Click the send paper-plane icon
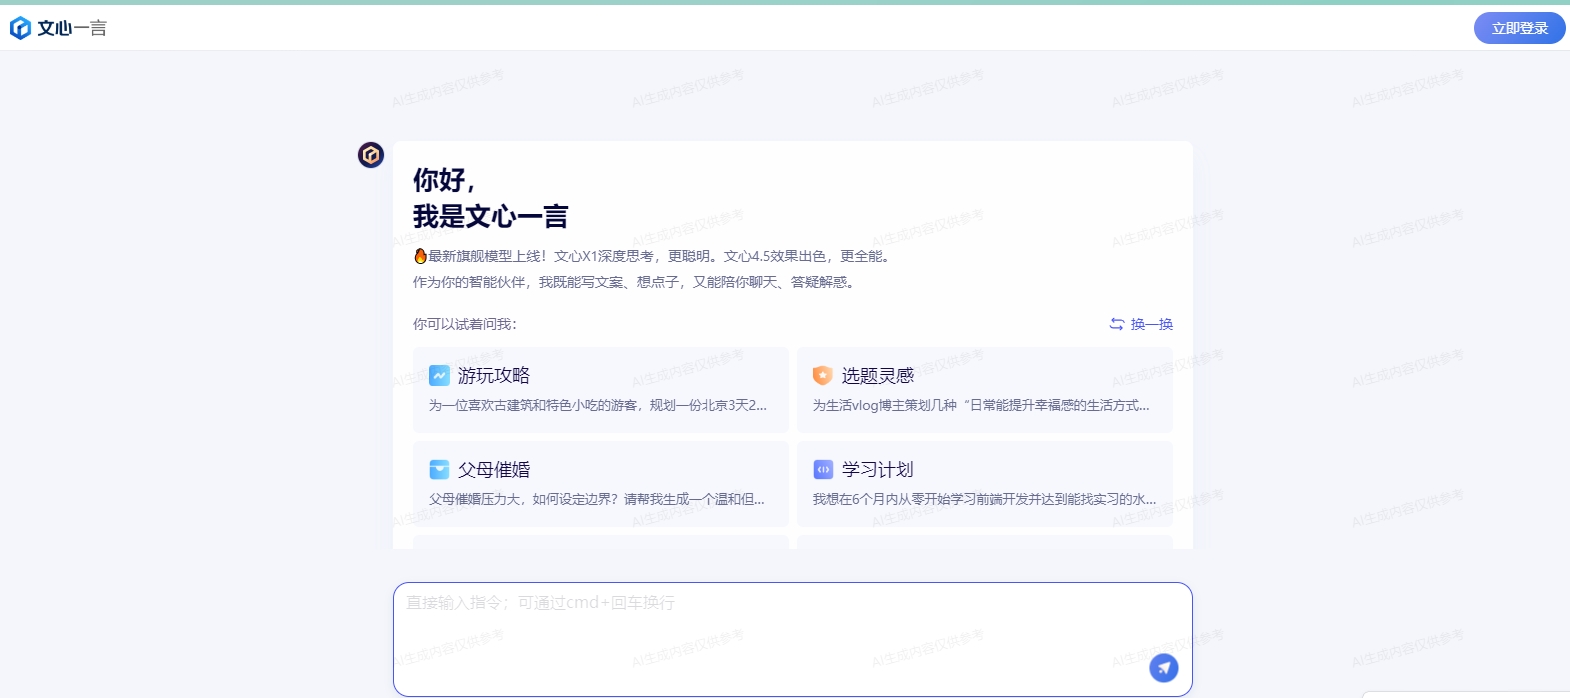 1164,668
